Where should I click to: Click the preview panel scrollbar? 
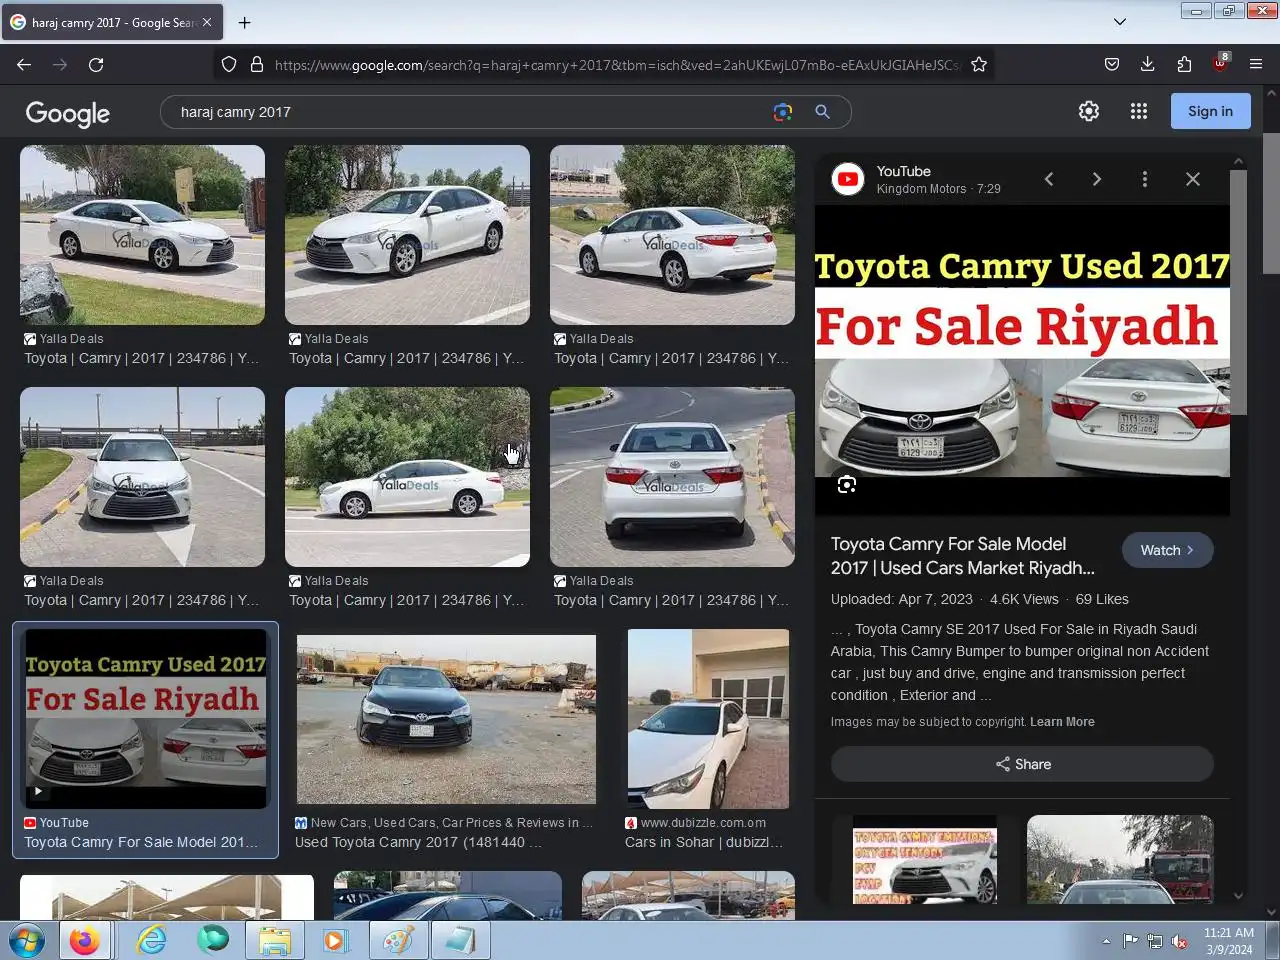[x=1238, y=292]
